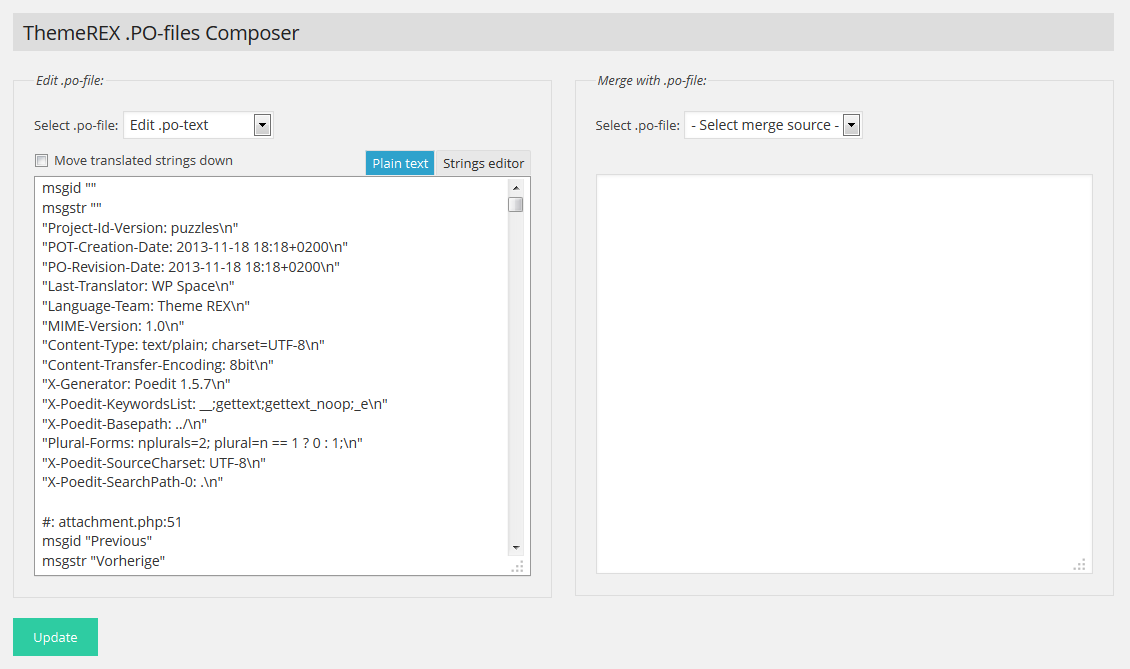
Task: Click the 'ThemeREX .PO-files Composer' heading
Action: 161,33
